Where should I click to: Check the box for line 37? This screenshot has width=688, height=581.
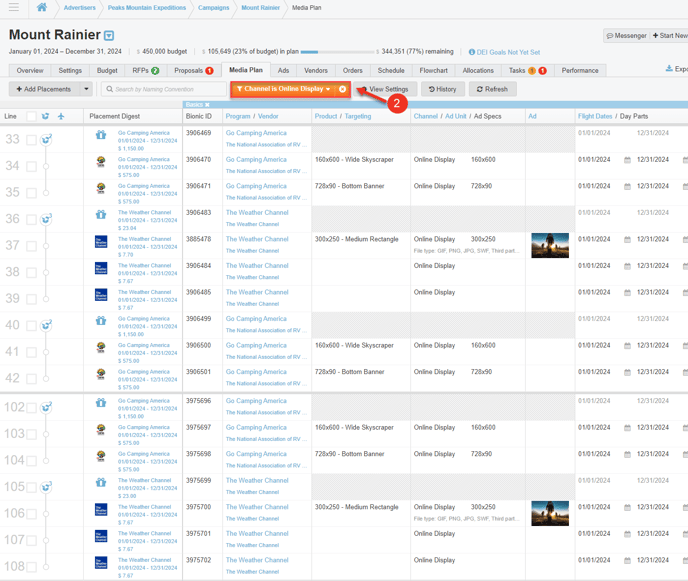[31, 246]
